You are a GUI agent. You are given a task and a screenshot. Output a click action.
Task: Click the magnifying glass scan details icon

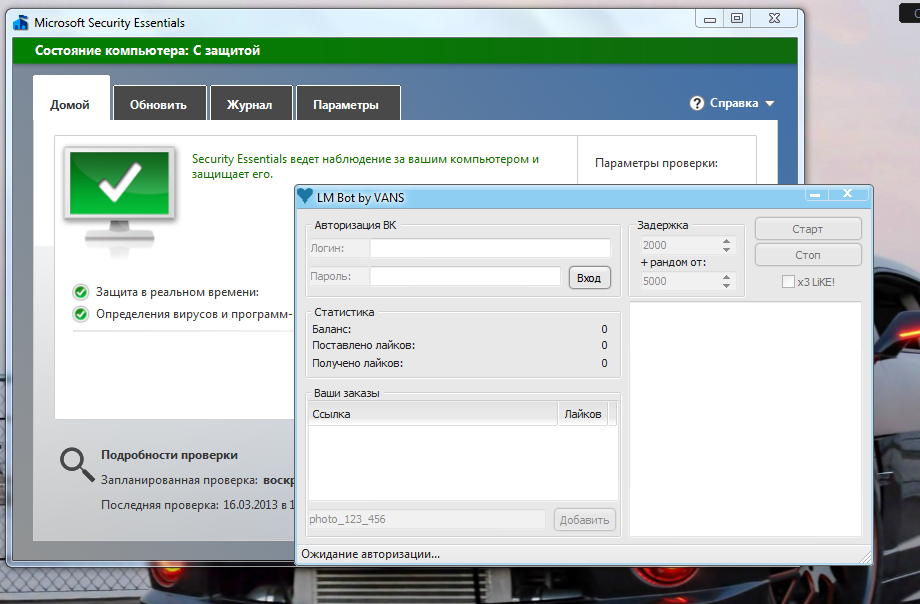coord(76,463)
